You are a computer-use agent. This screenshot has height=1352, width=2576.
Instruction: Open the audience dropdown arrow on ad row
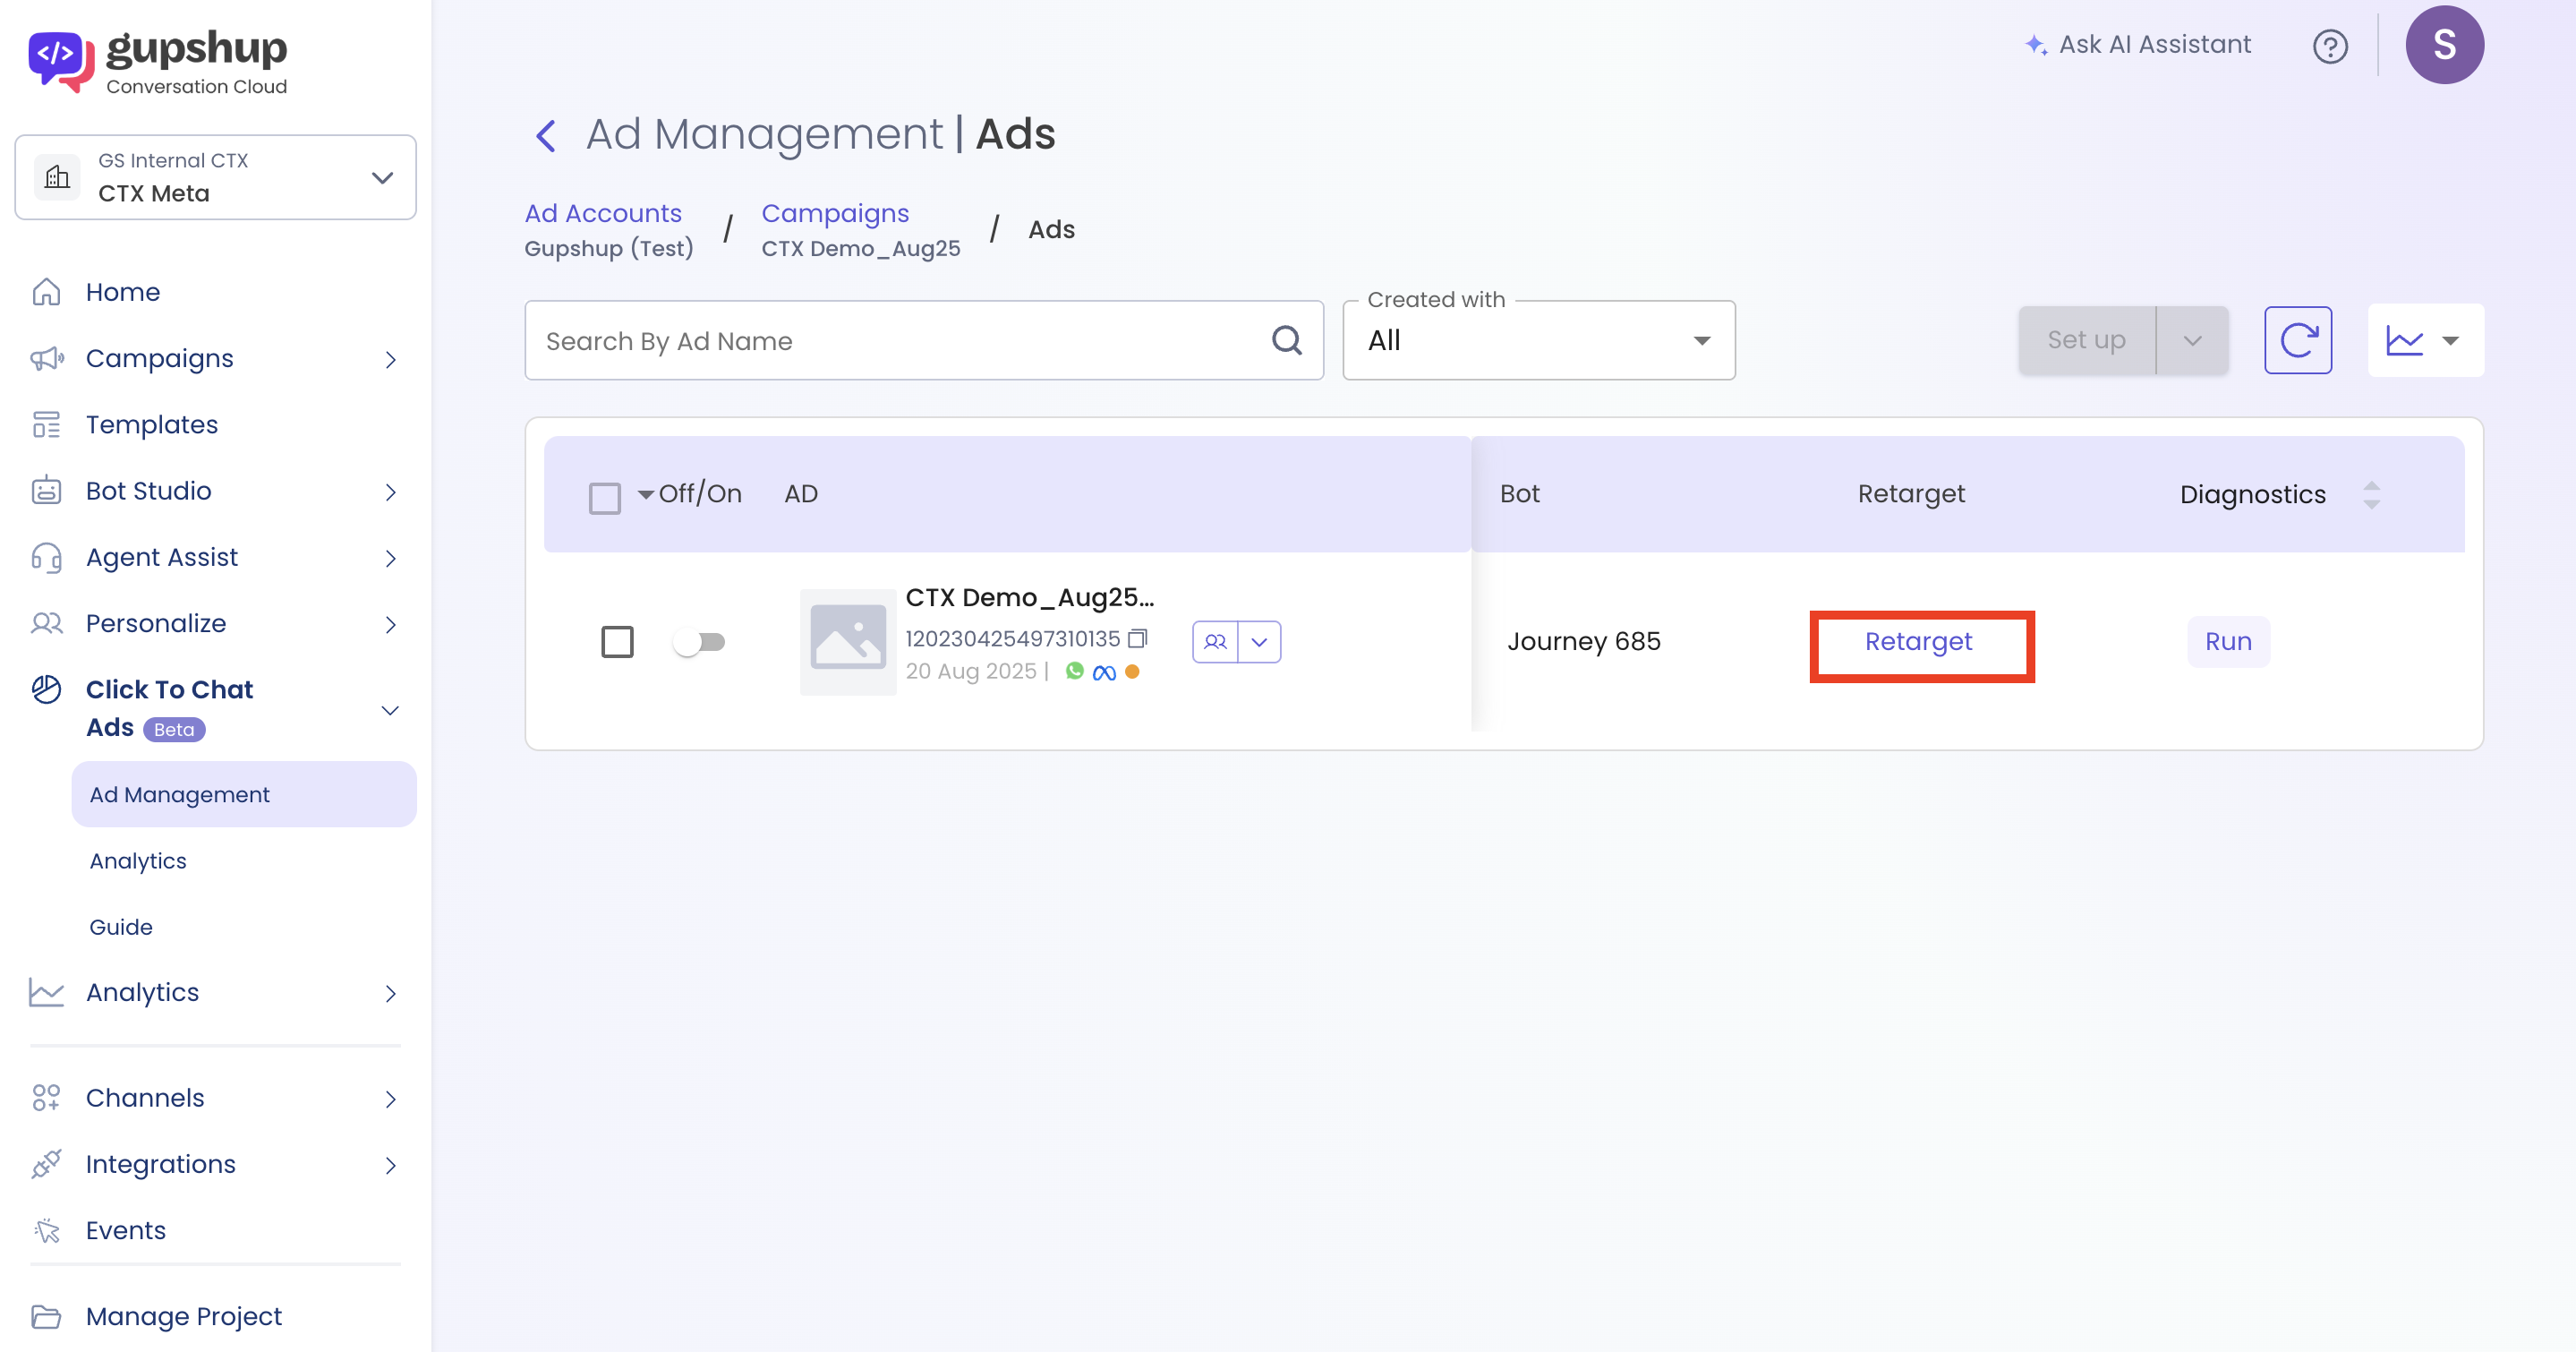tap(1259, 642)
